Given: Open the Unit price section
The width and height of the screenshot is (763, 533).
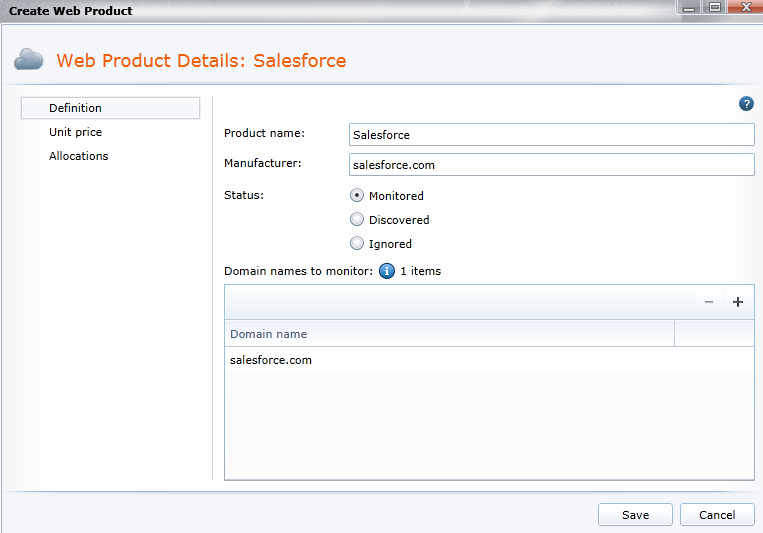Looking at the screenshot, I should pyautogui.click(x=76, y=132).
